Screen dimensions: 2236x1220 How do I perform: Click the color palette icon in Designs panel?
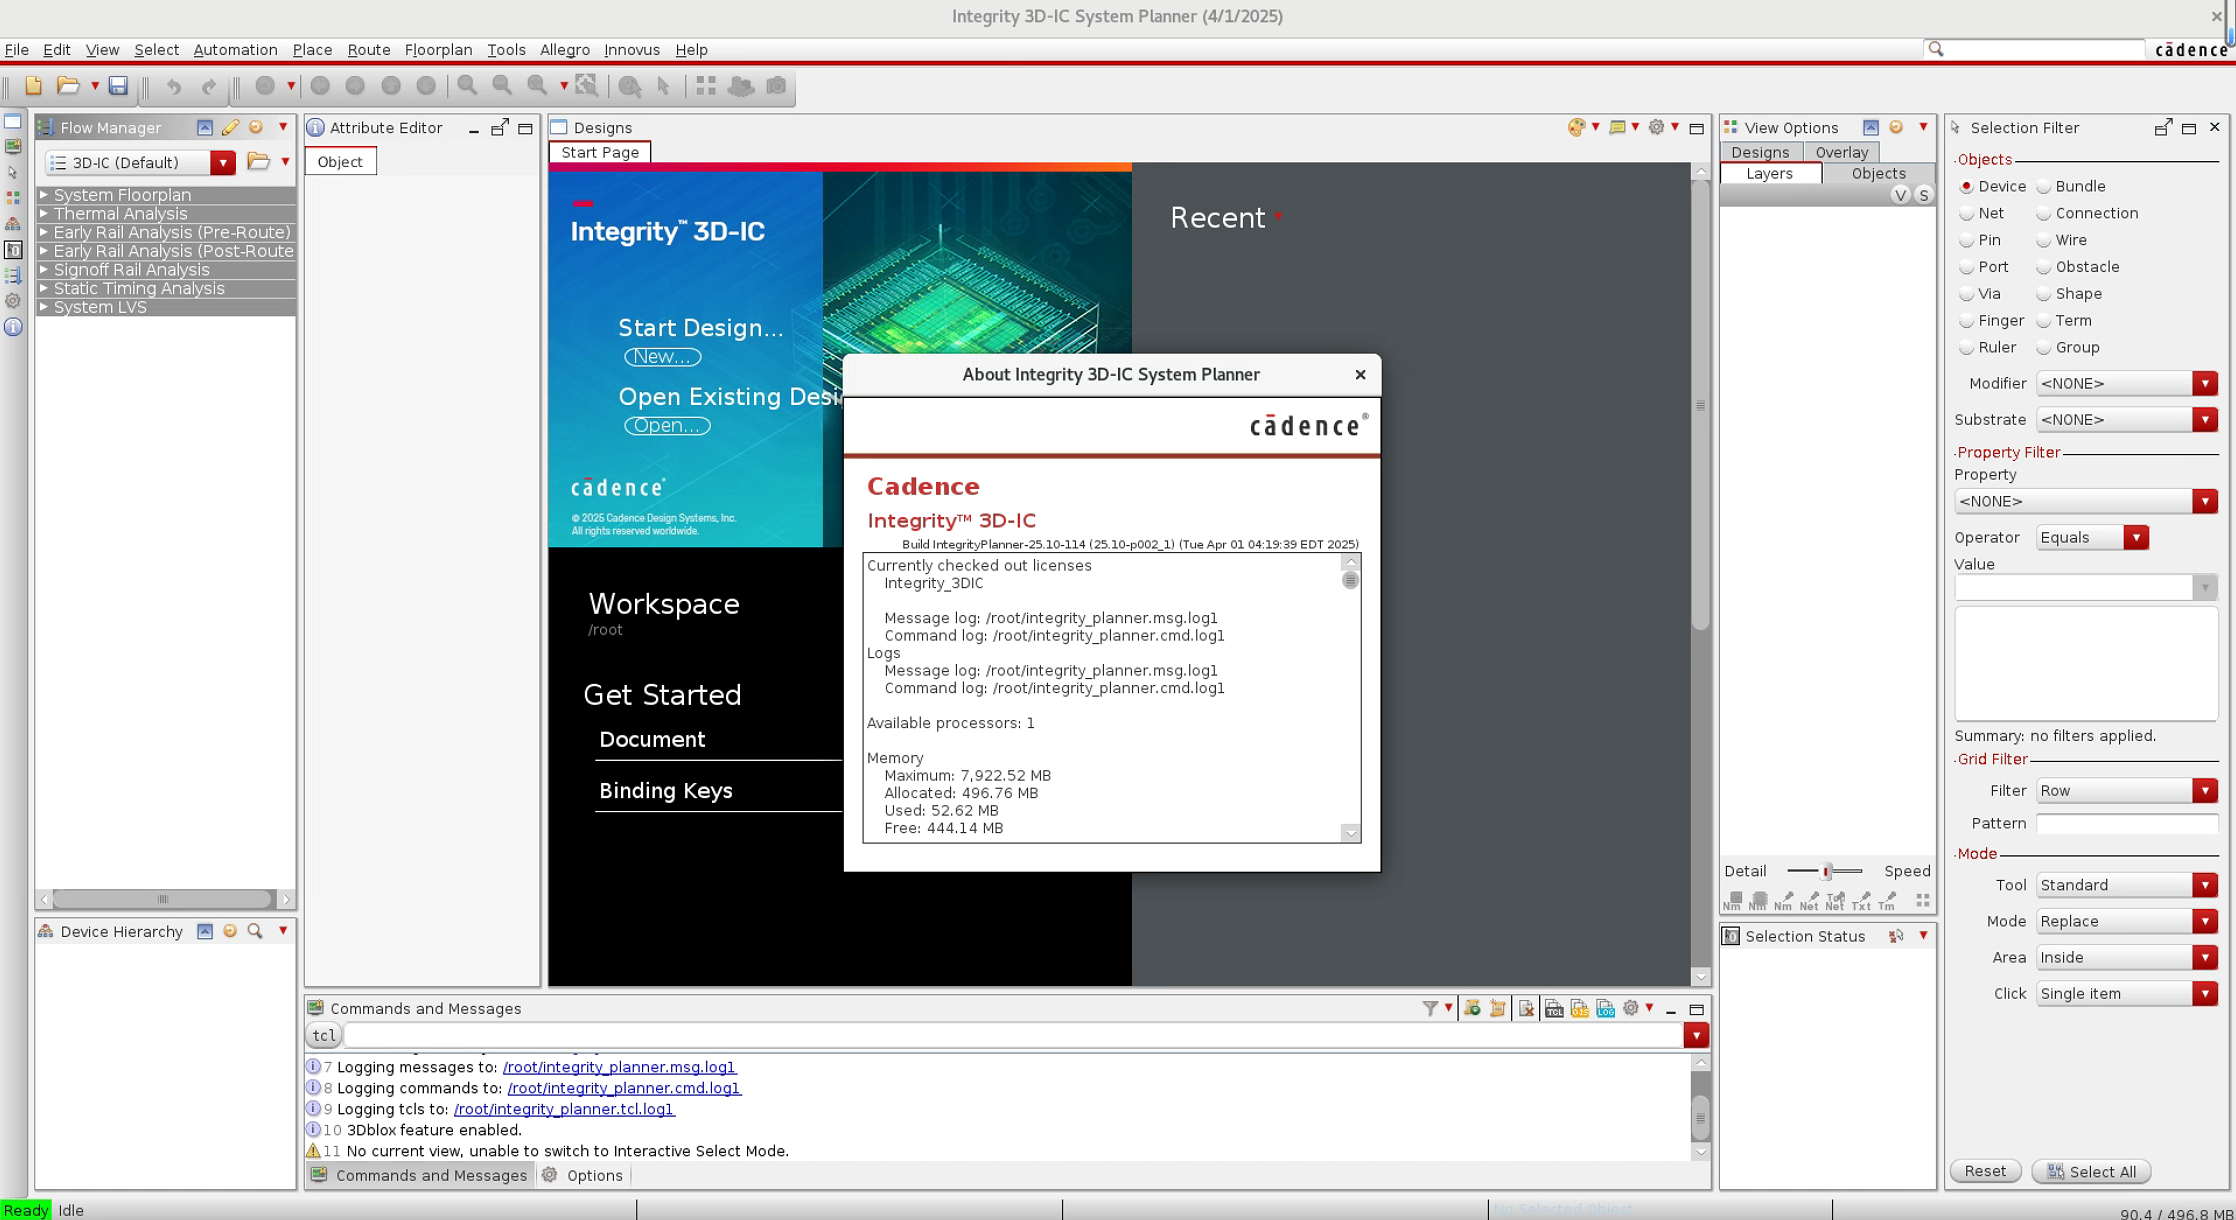click(1576, 127)
